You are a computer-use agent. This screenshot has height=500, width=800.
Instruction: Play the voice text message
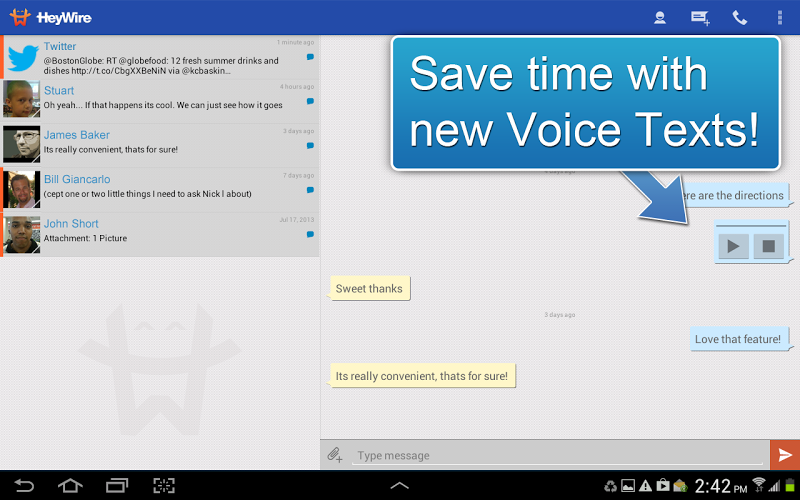pyautogui.click(x=733, y=246)
